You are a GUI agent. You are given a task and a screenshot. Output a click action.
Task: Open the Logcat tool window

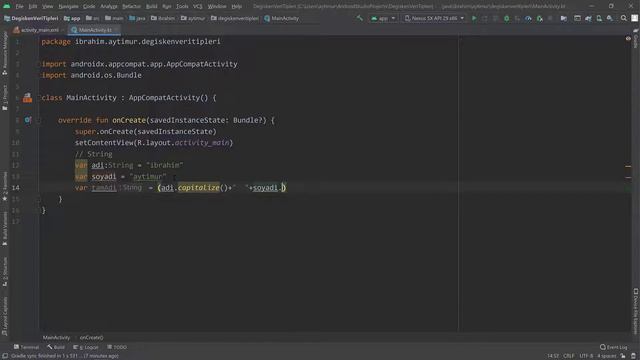pos(86,347)
